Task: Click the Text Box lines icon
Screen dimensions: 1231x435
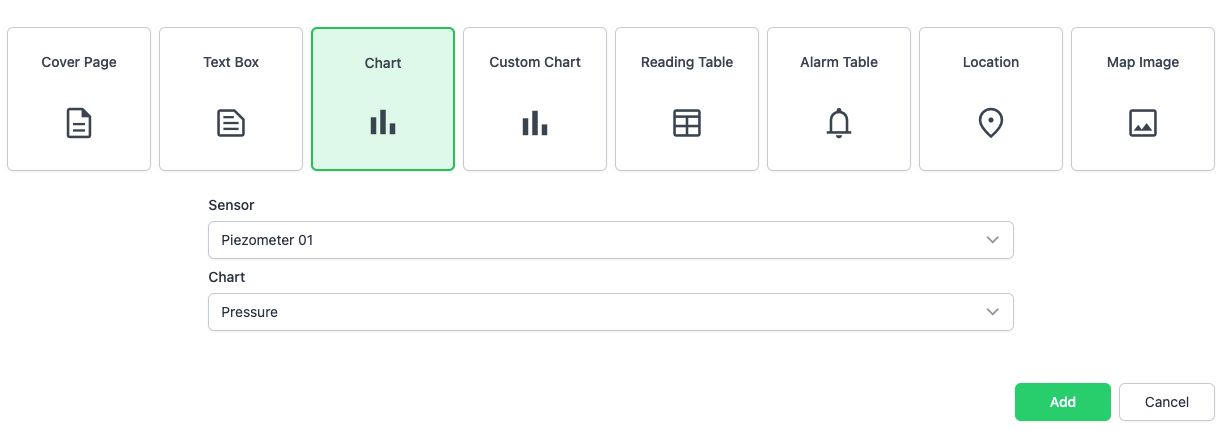Action: click(x=231, y=123)
